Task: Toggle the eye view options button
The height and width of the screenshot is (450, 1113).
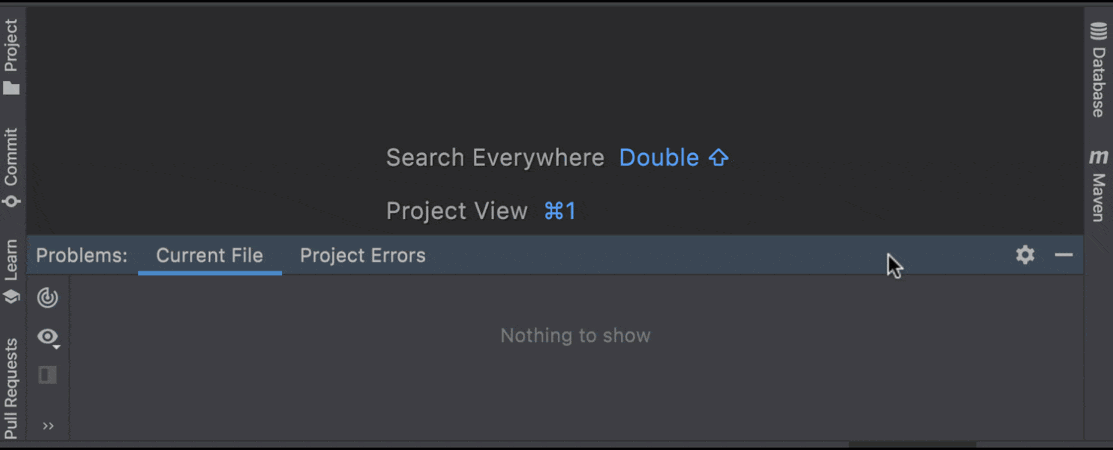Action: pyautogui.click(x=48, y=337)
